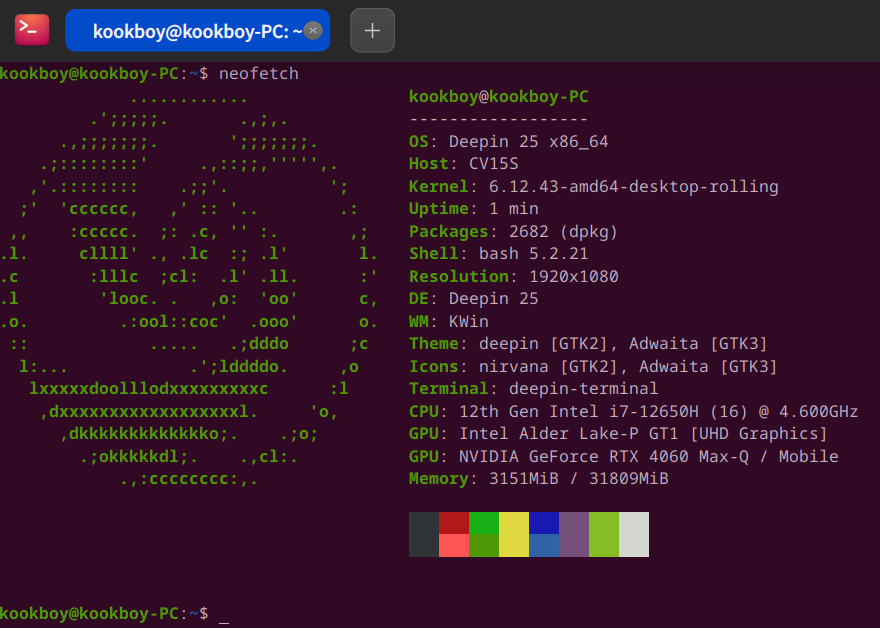Click the 'OS: Deepin 25 x86_64' line
The image size is (880, 628).
tap(508, 141)
